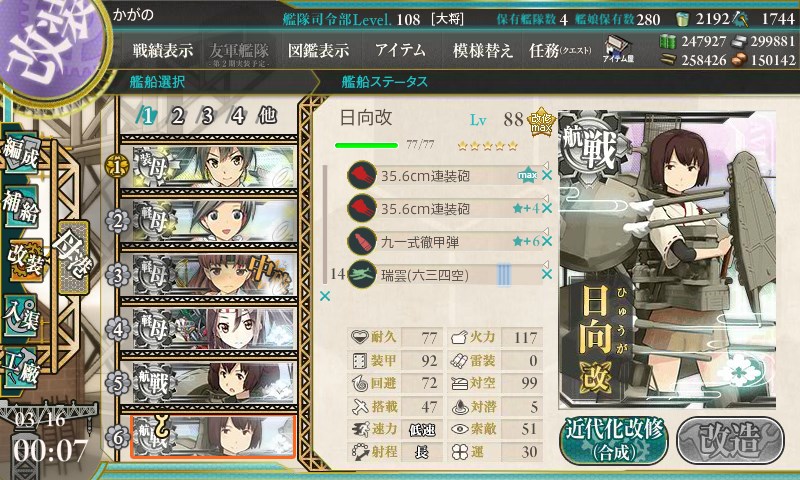The width and height of the screenshot is (800, 480).
Task: Expand the 瑞雲(六三四空) slot arrow
Action: 545,264
